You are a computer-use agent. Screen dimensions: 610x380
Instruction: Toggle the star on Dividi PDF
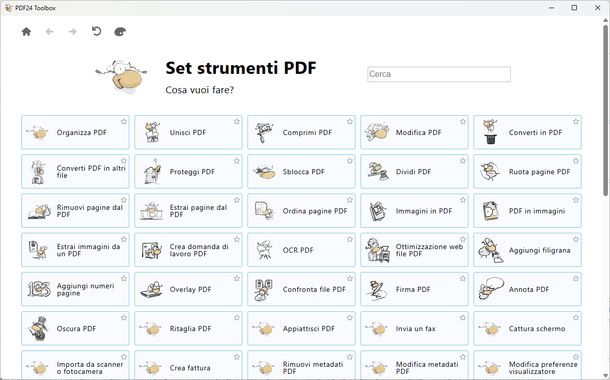coord(463,161)
